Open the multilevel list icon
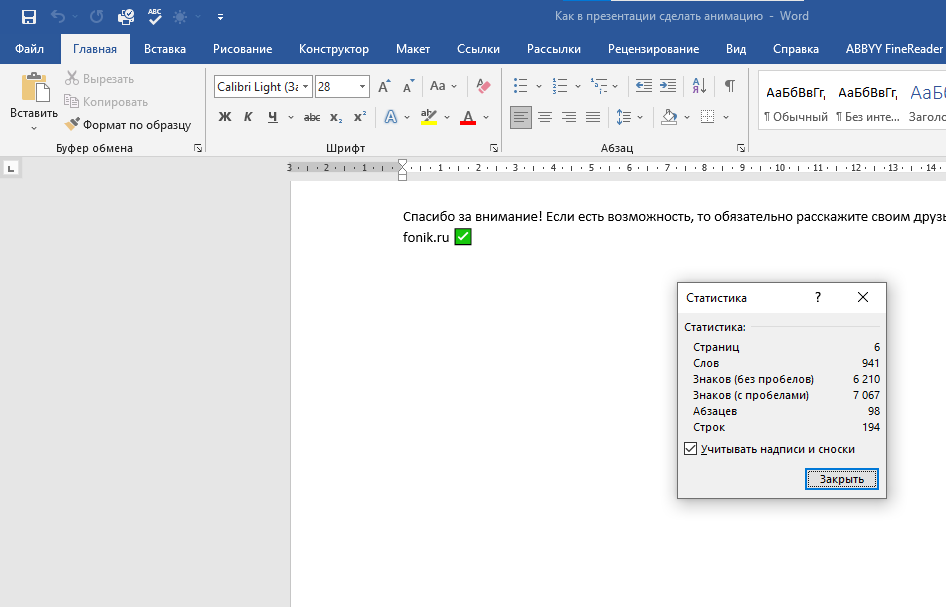946x607 pixels. point(599,86)
